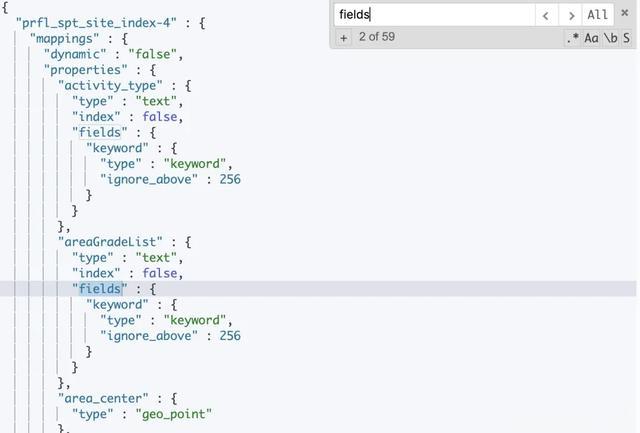Place cursor on prfl_spt_site_index-4 key
The image size is (640, 433).
pos(96,23)
